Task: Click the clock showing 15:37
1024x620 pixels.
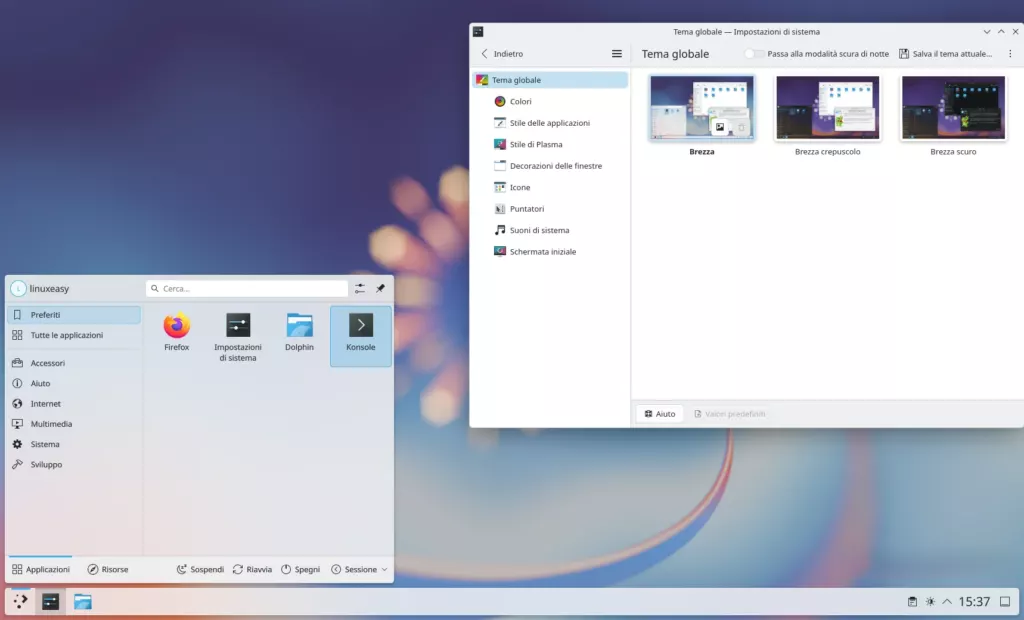Action: tap(974, 602)
